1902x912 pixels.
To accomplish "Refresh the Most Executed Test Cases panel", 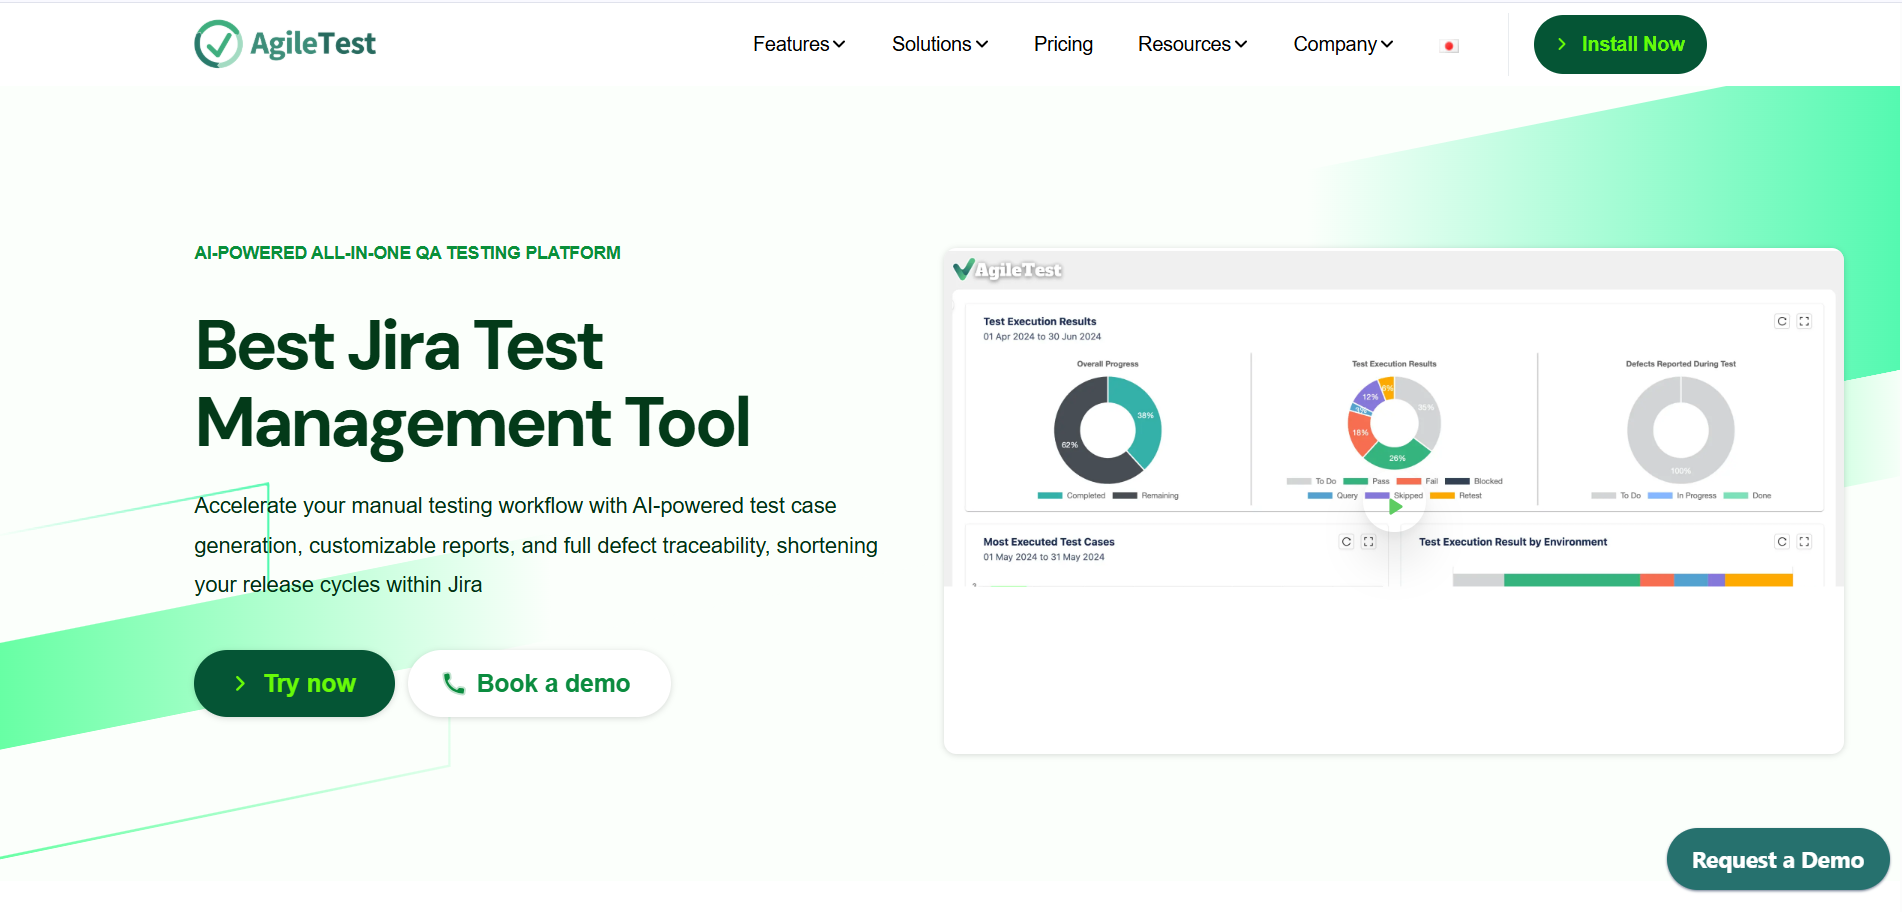I will [x=1346, y=542].
